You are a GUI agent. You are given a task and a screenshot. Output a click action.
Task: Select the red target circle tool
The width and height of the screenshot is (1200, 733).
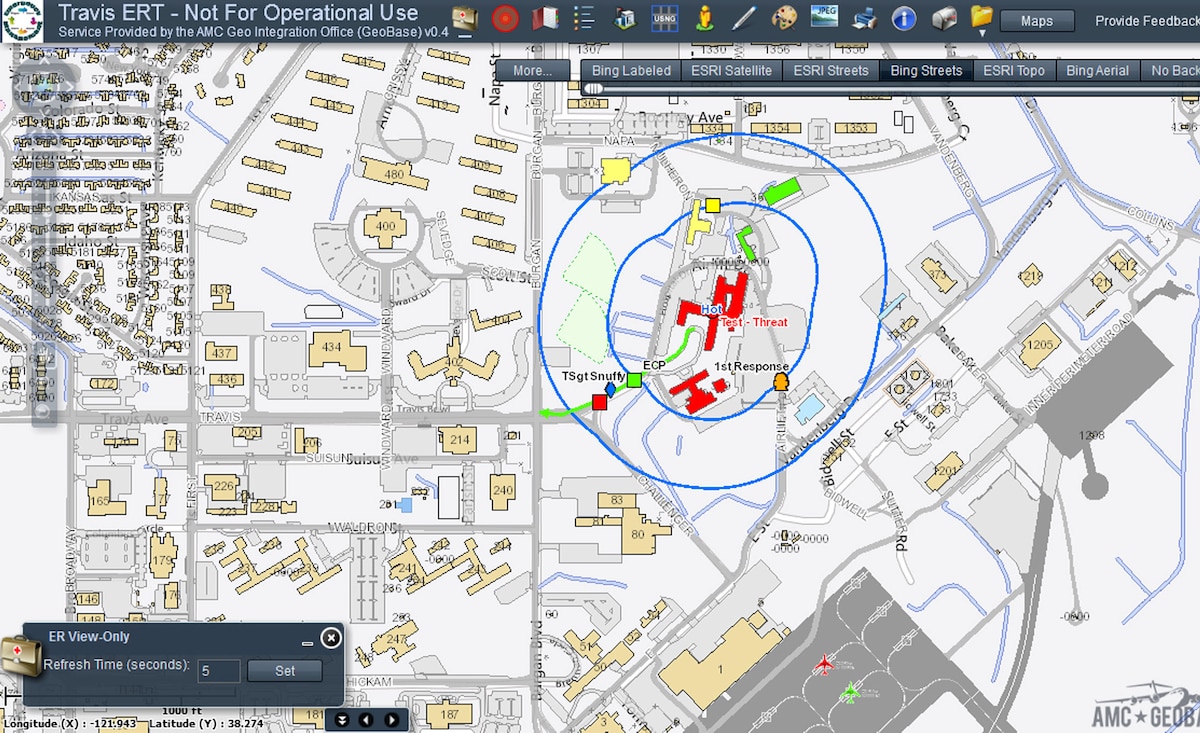(x=506, y=18)
